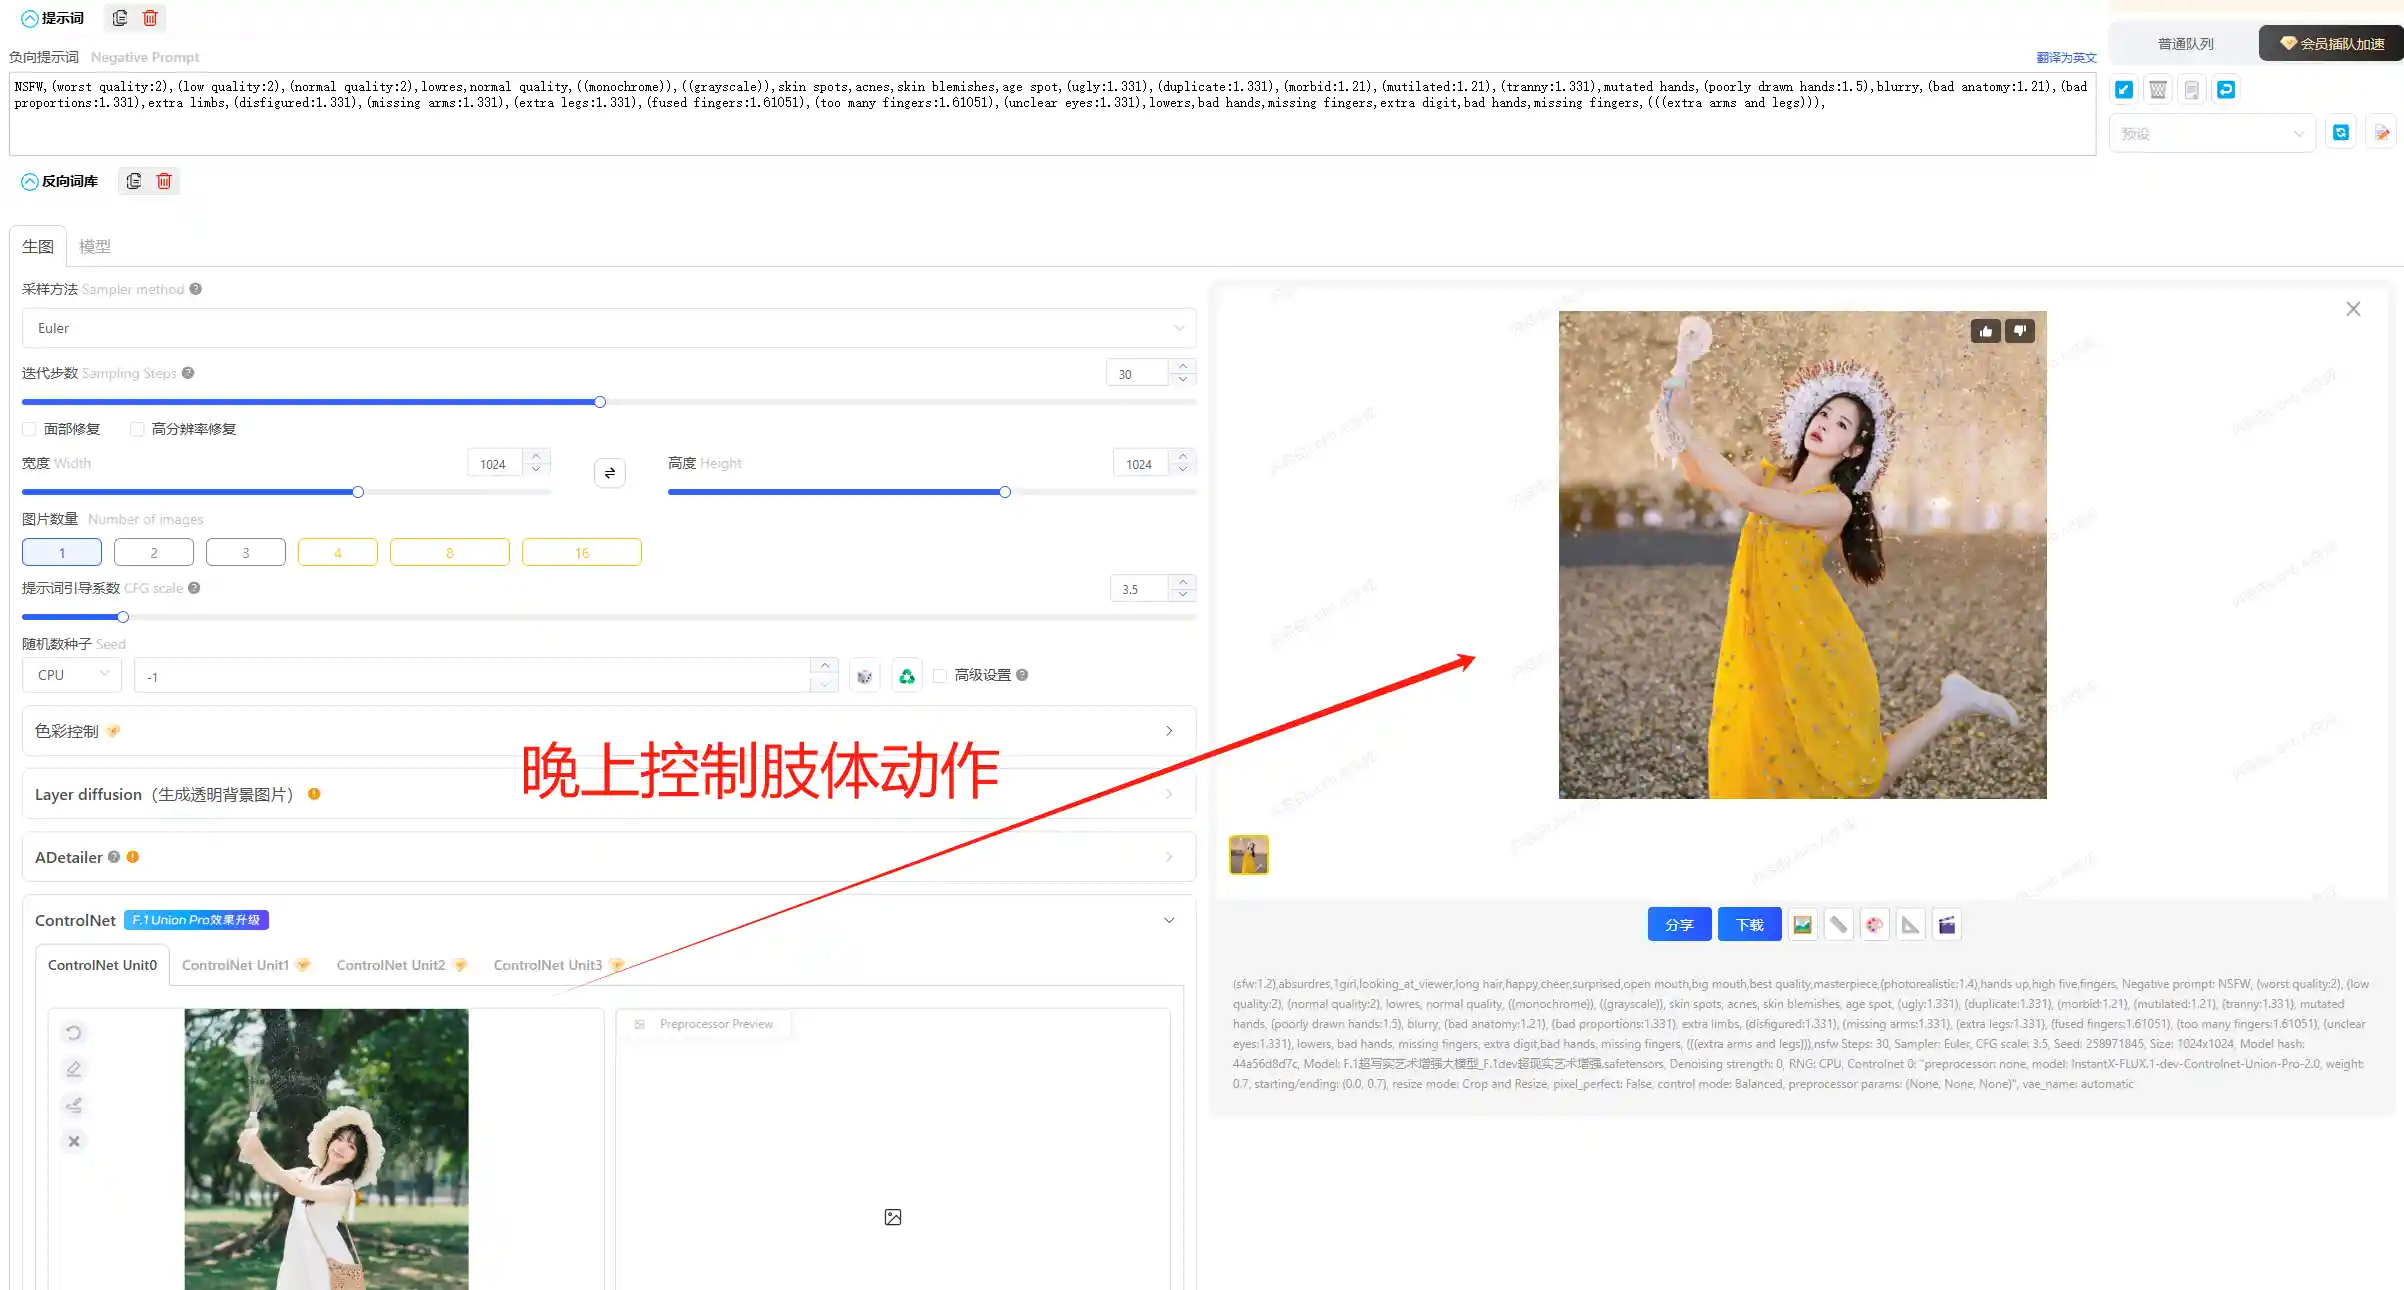This screenshot has width=2404, height=1290.
Task: Click the green recycle seed icon
Action: (x=906, y=677)
